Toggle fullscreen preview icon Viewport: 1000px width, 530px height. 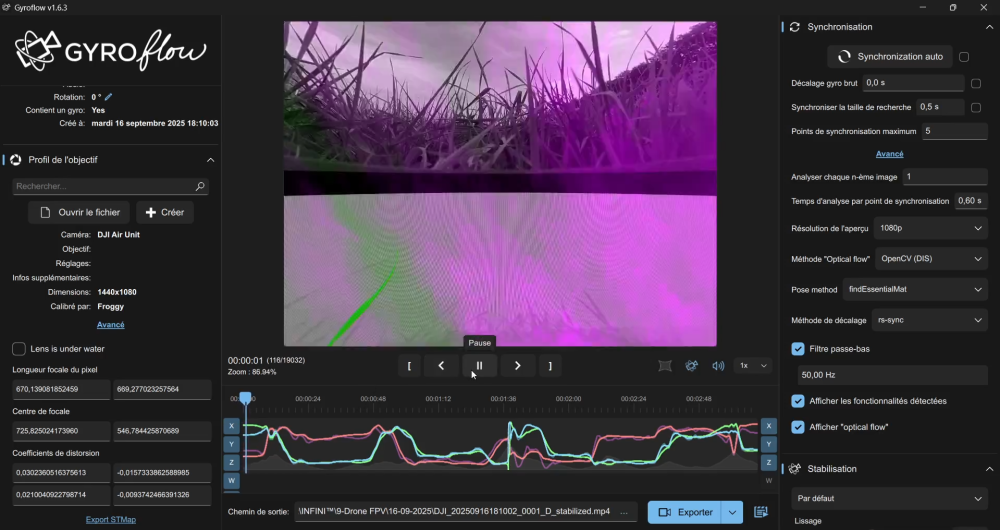tap(665, 366)
